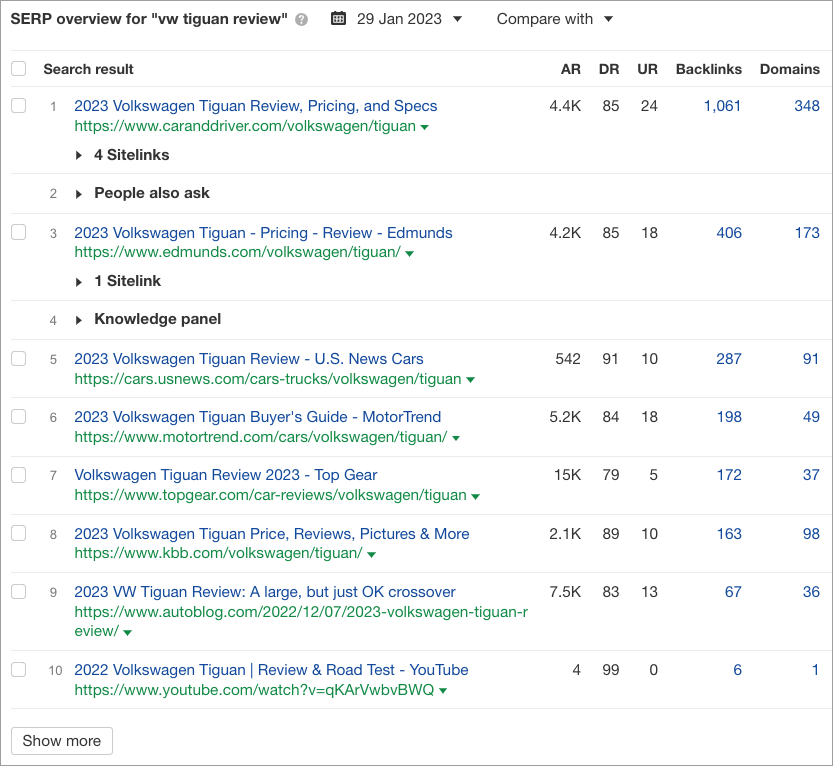
Task: Check the U.S. News Cars result checkbox
Action: tap(19, 358)
